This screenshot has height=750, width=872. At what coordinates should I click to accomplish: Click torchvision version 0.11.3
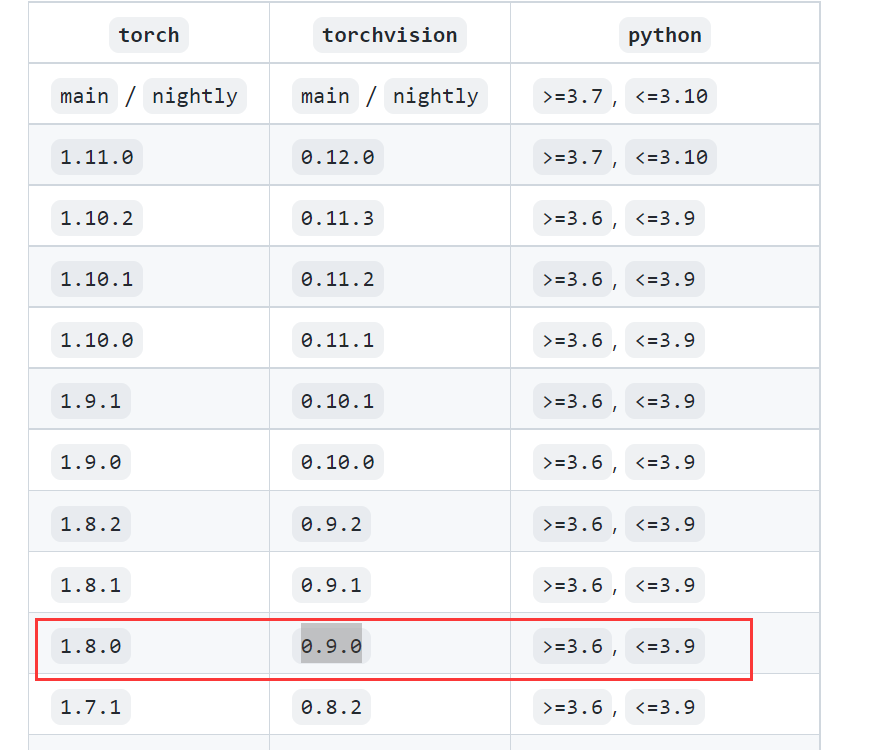[x=337, y=218]
